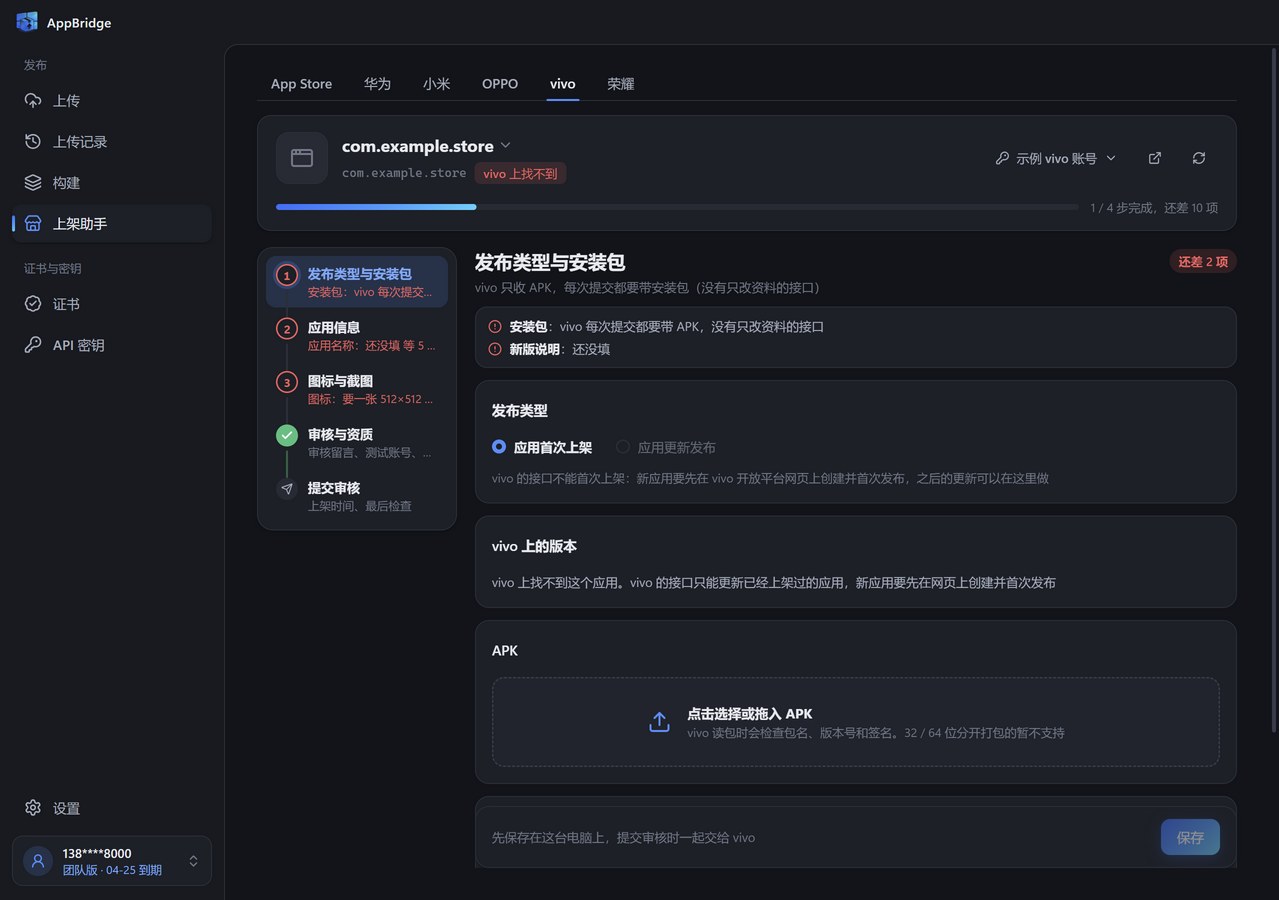Image resolution: width=1279 pixels, height=900 pixels.
Task: Open API 密钥 page
Action: pyautogui.click(x=112, y=345)
